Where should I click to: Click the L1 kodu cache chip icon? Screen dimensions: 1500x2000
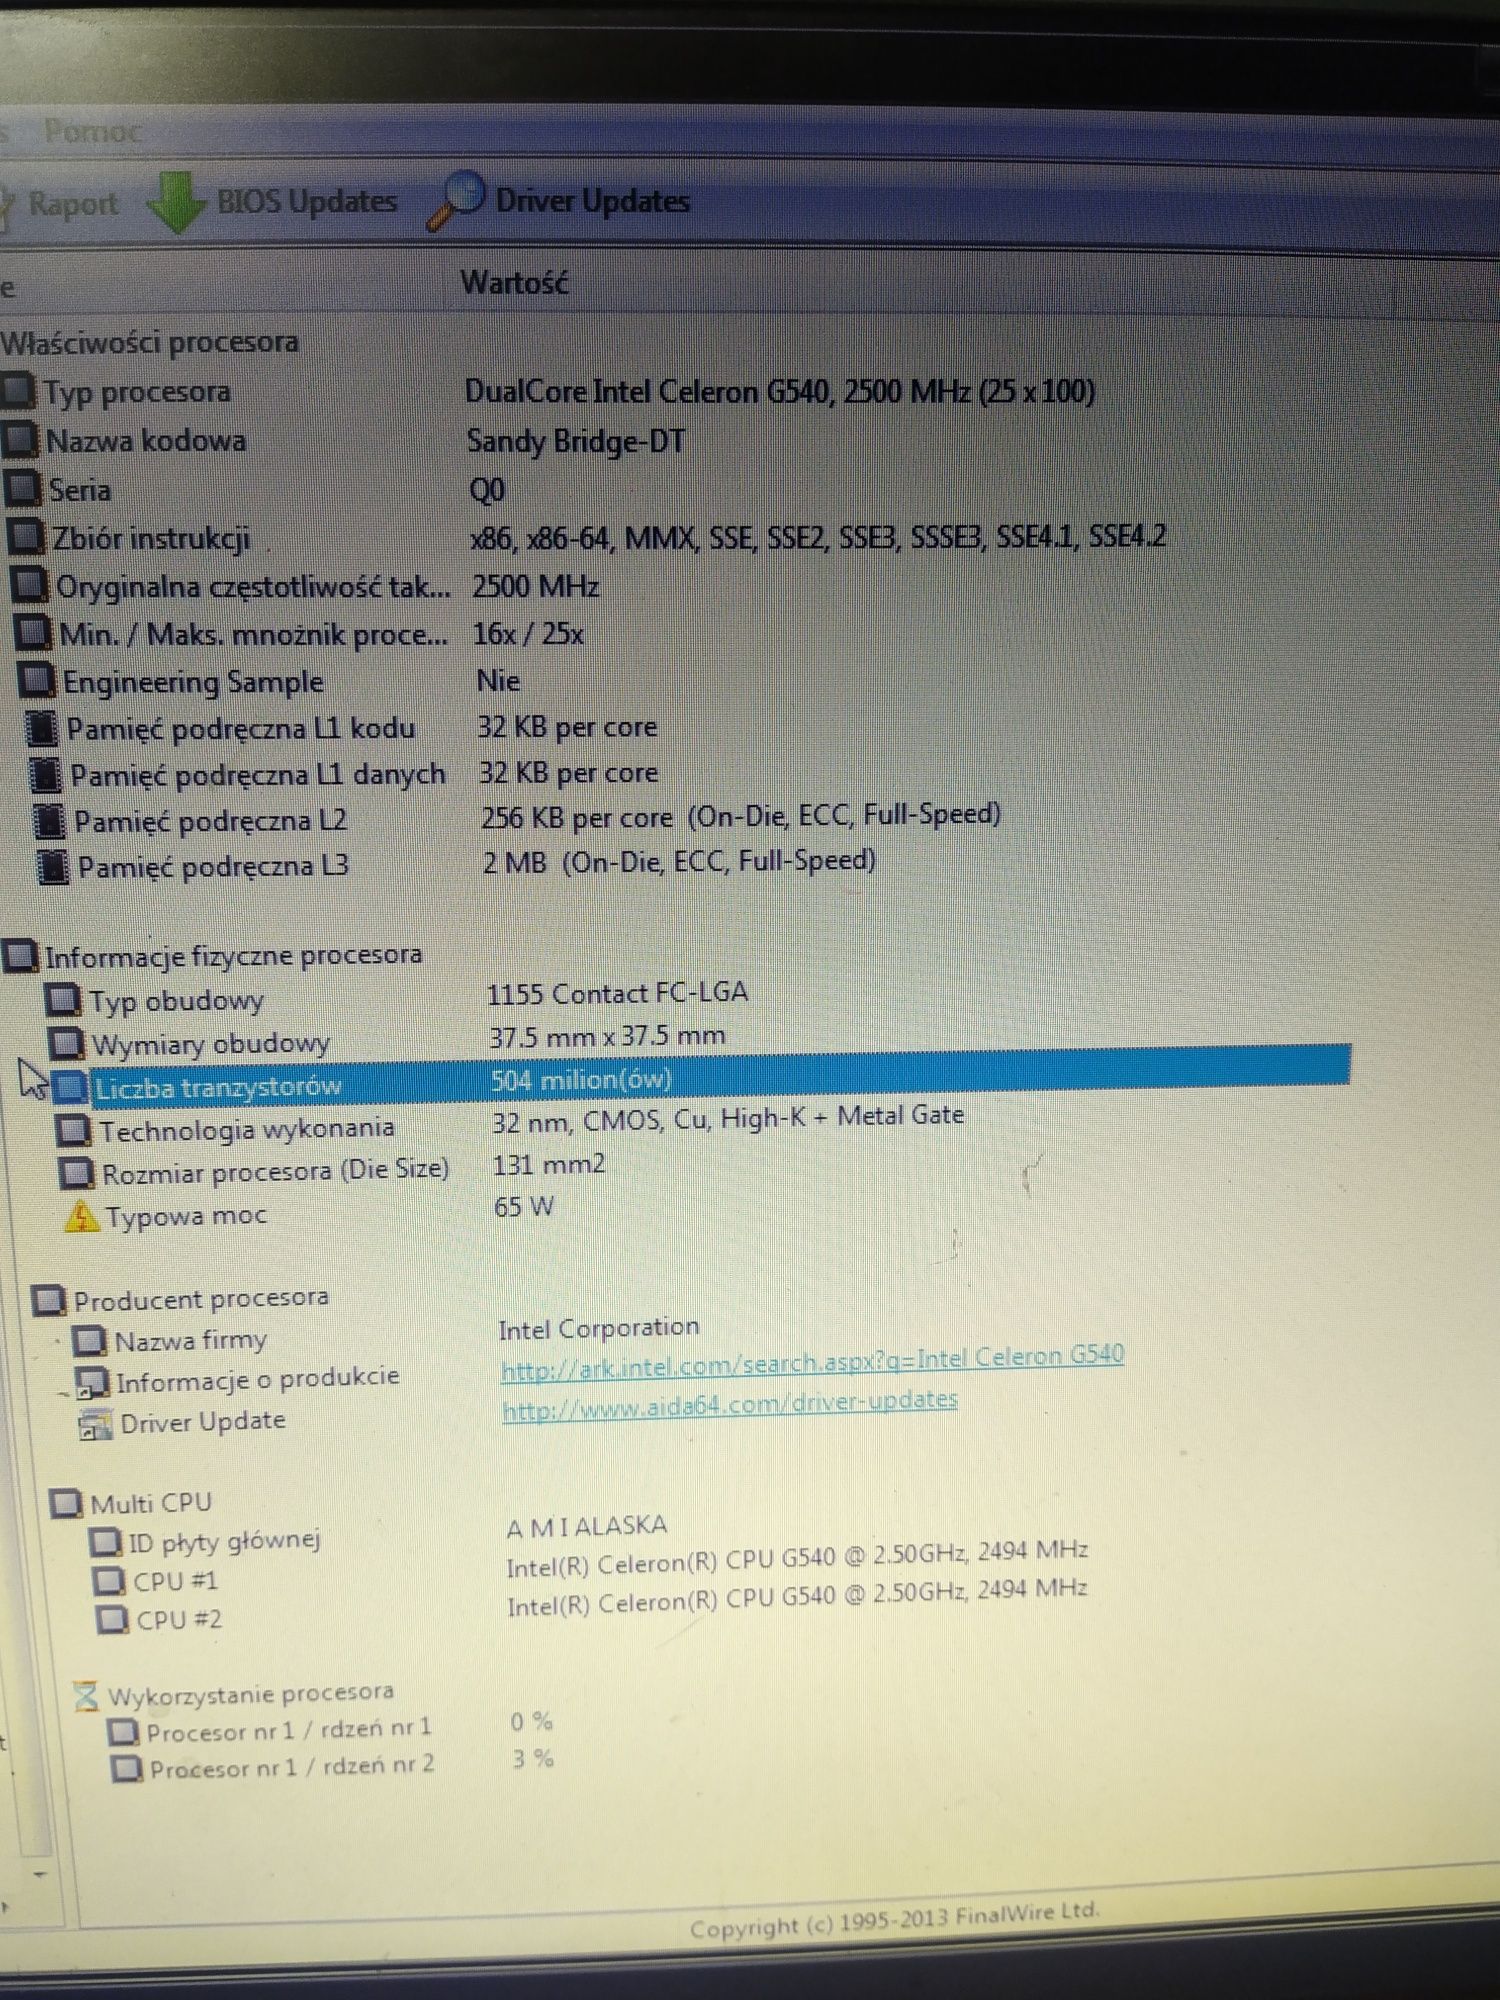point(41,728)
